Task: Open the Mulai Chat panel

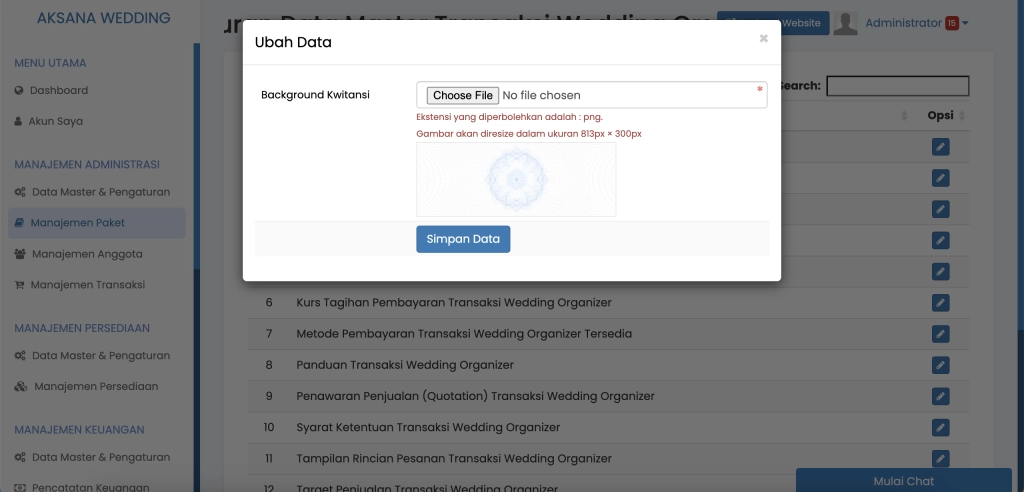Action: pos(903,481)
